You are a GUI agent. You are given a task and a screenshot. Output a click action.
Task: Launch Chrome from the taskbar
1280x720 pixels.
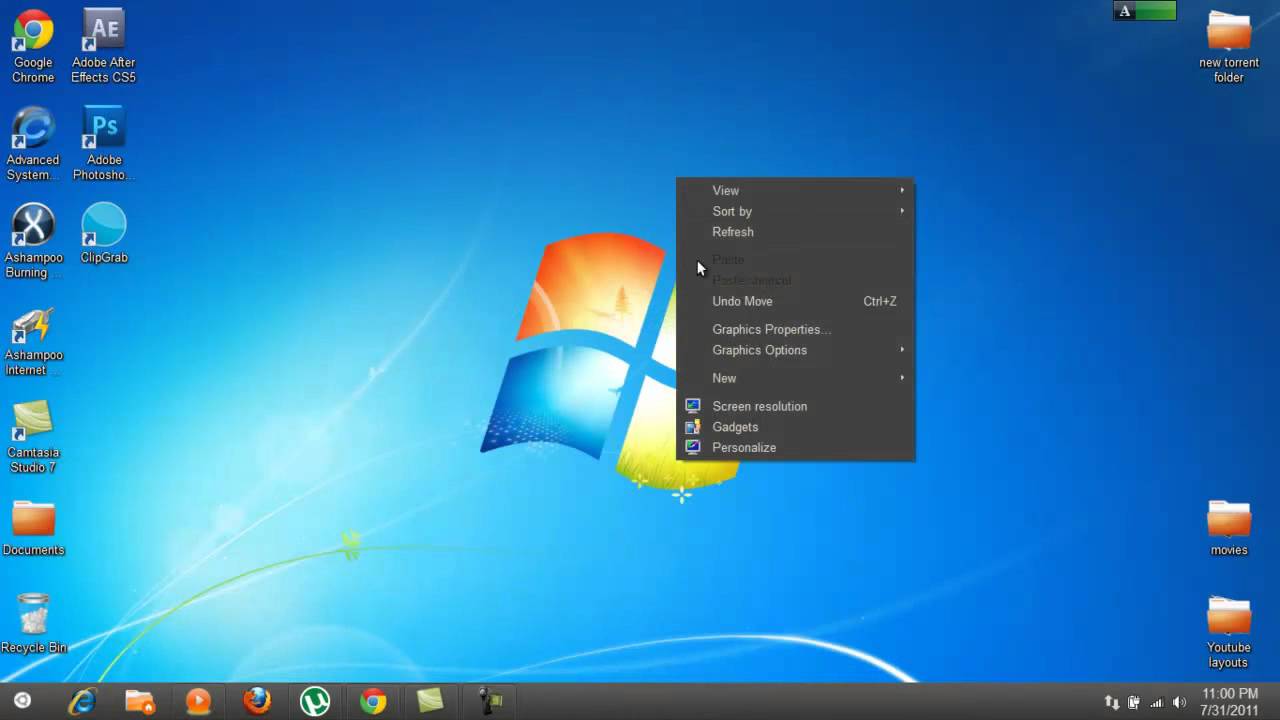click(373, 701)
